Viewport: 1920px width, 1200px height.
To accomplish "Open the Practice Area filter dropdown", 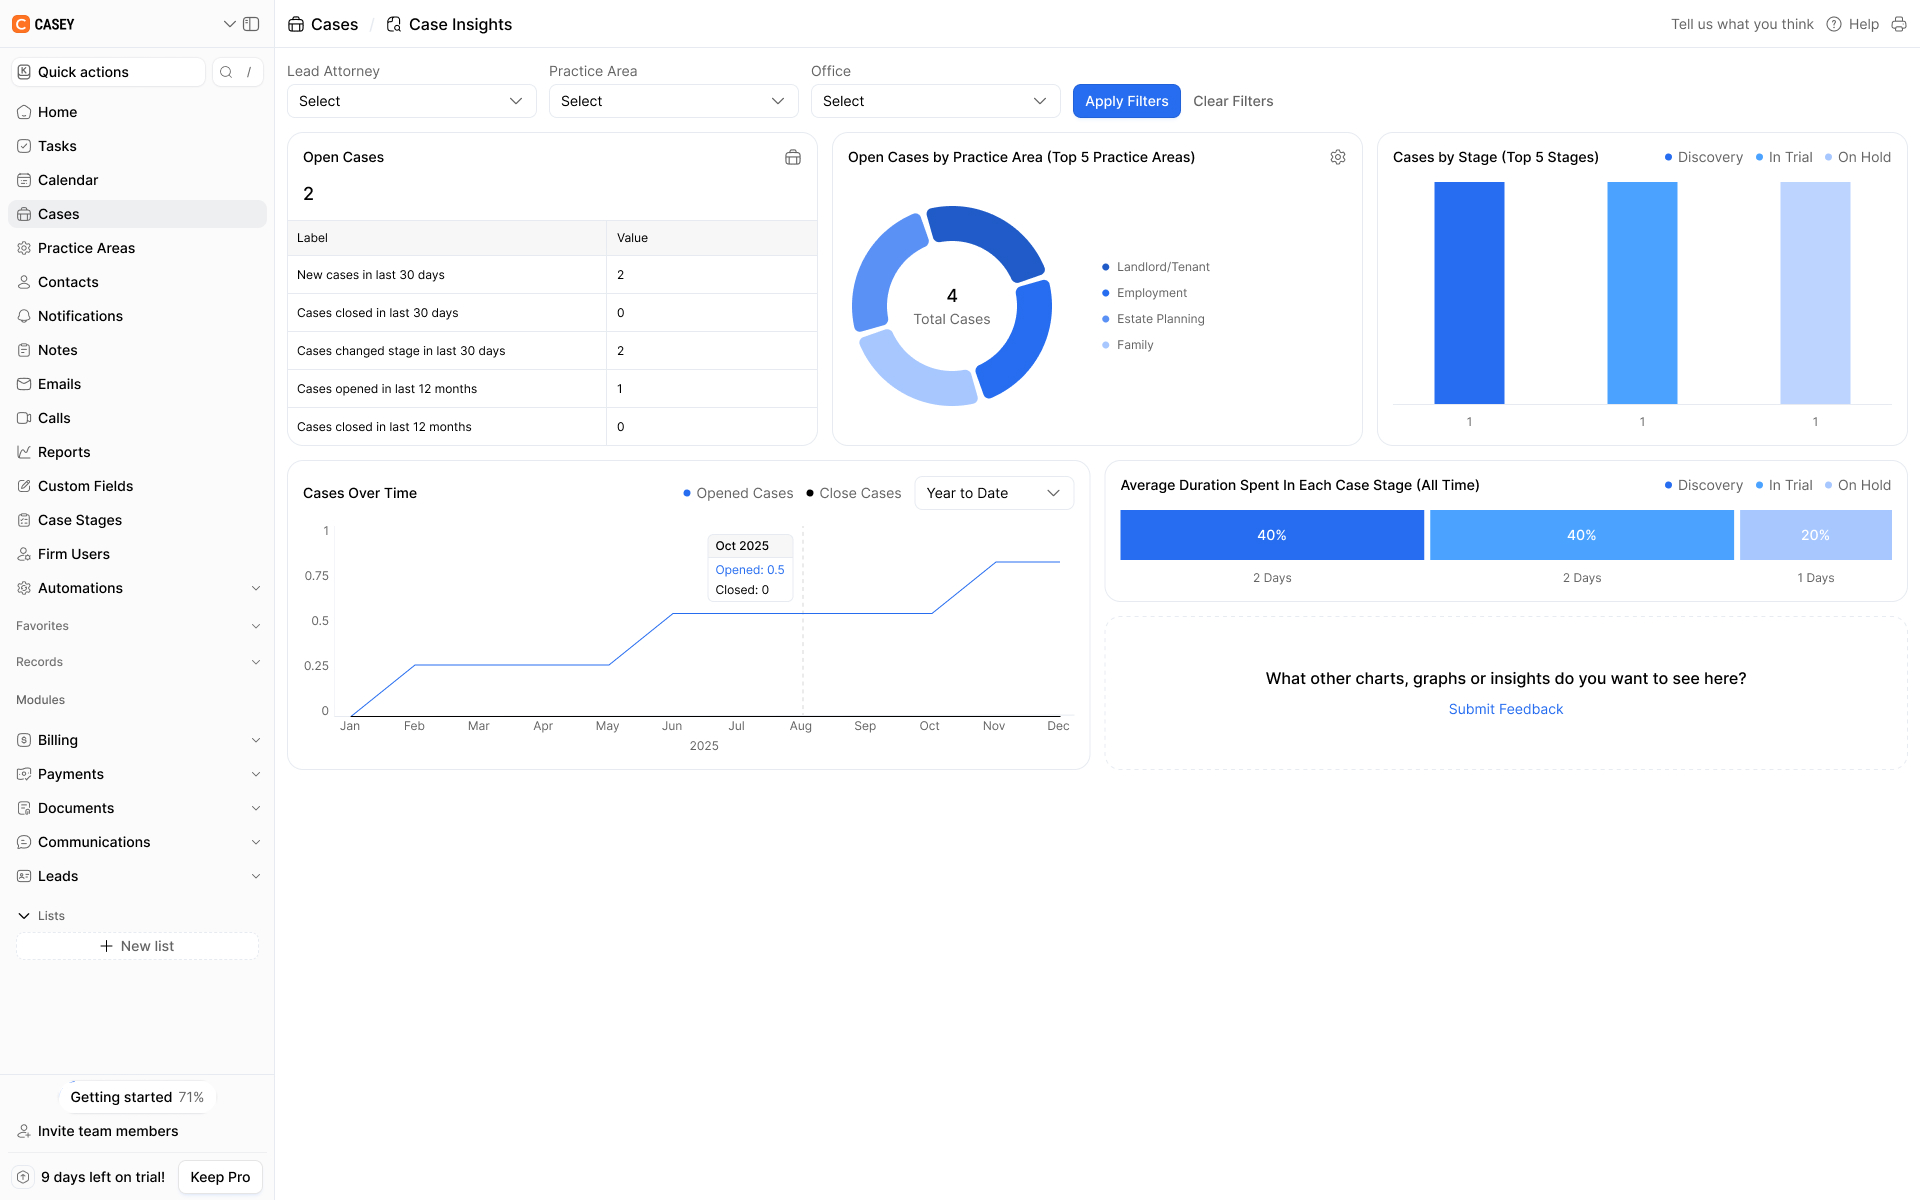I will 673,101.
